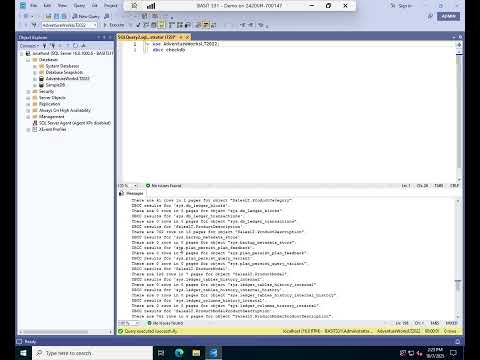480x360 pixels.
Task: Open the Query menu
Action: [79, 6]
